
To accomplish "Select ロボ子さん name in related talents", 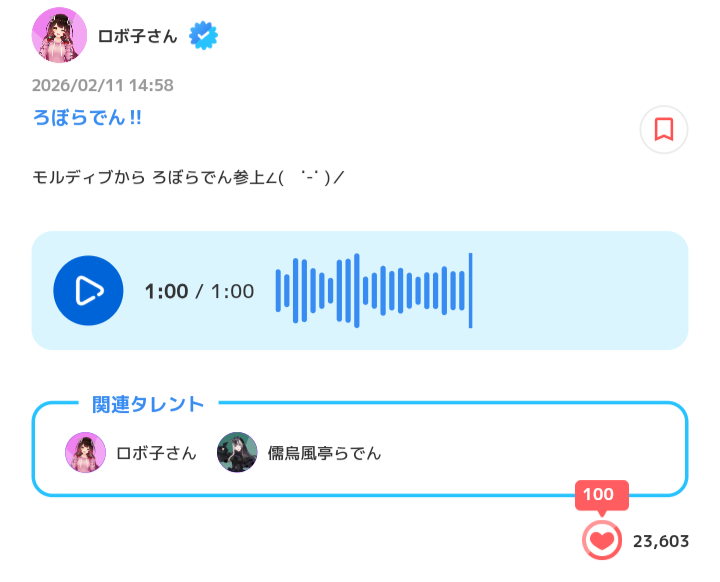I will [157, 453].
